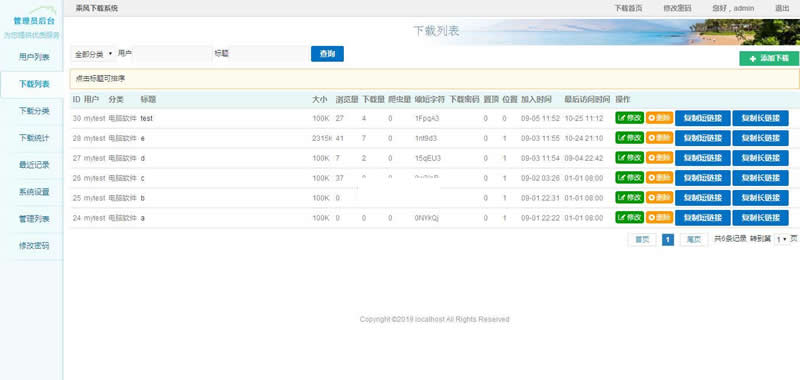
Task: Delete the entry with ID 24
Action: pyautogui.click(x=659, y=218)
